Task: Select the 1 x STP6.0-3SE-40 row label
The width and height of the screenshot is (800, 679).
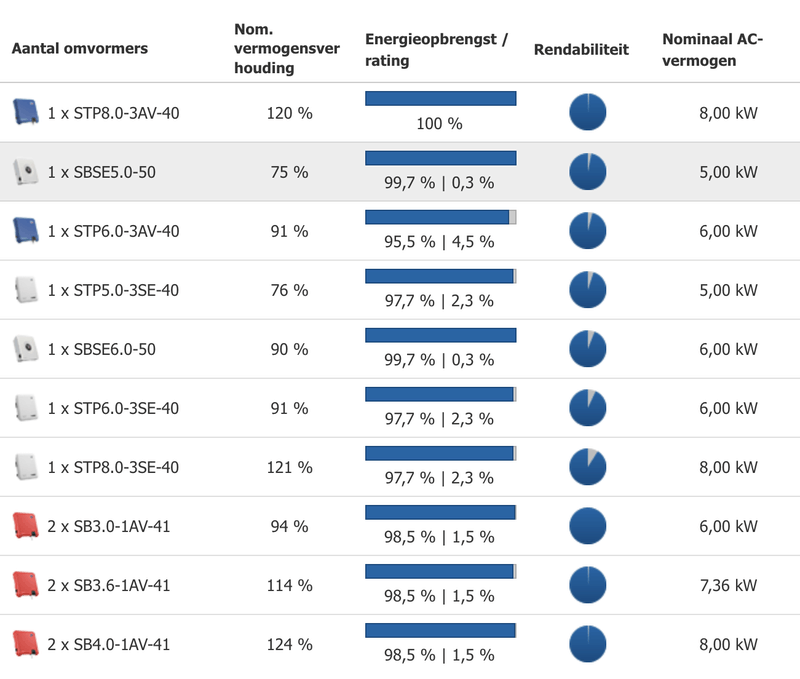Action: [114, 408]
